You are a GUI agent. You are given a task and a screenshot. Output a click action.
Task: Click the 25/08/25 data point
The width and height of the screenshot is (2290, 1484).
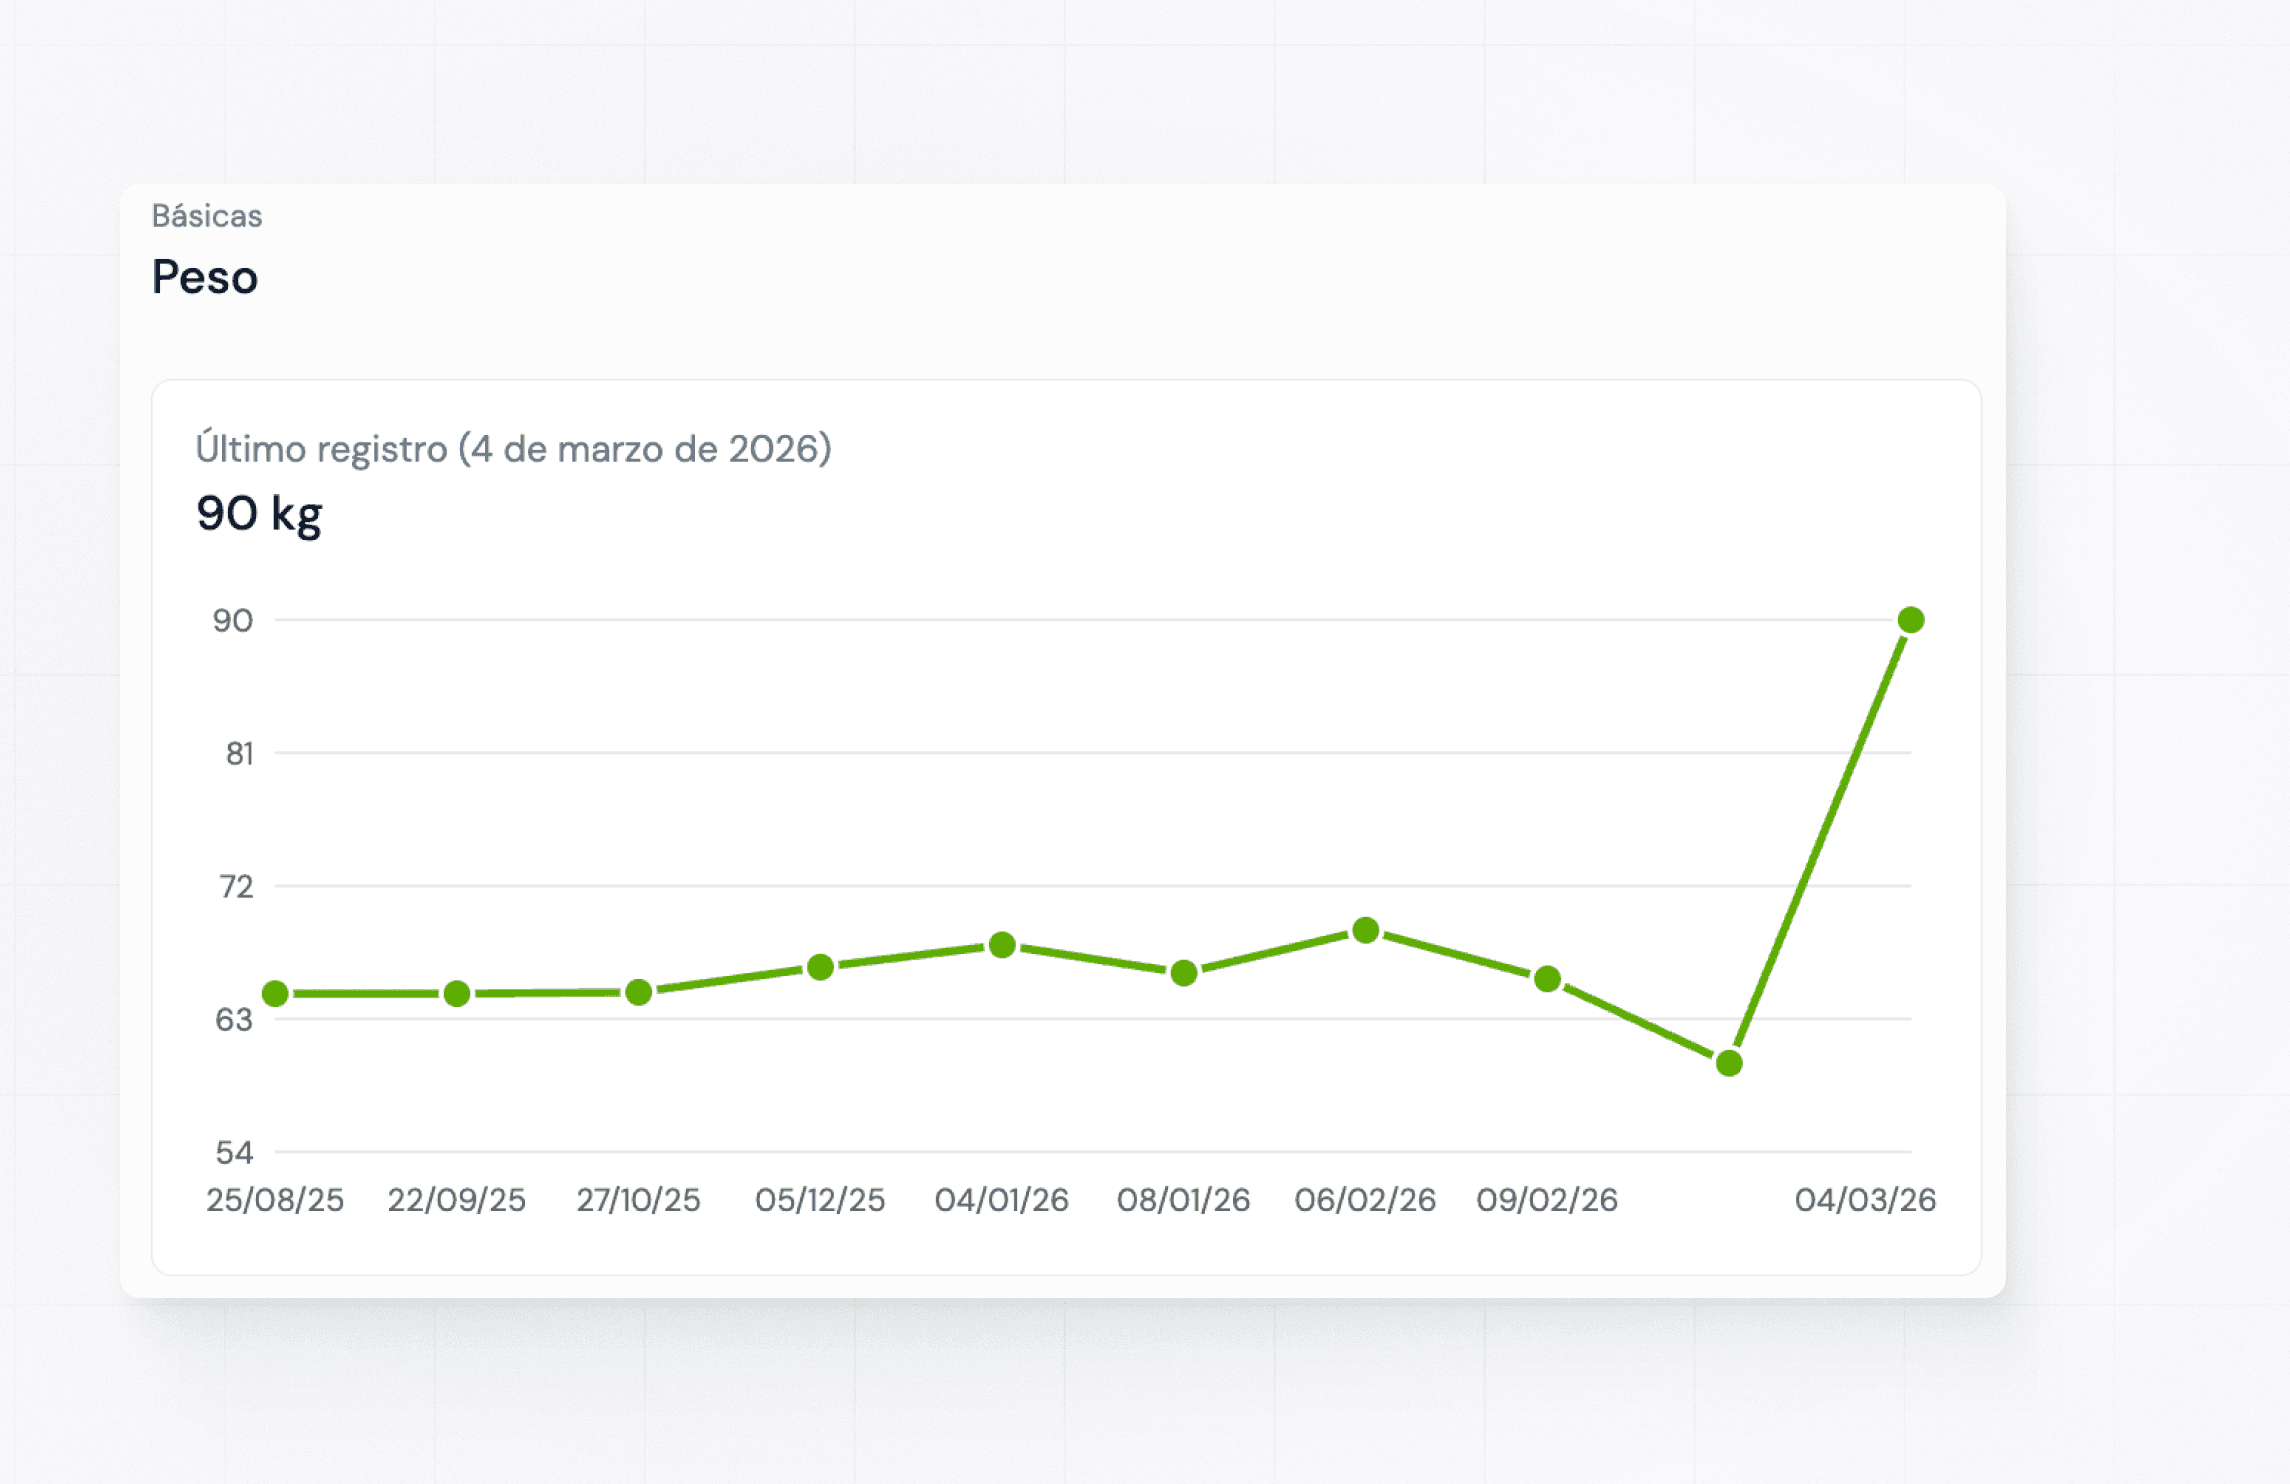[x=276, y=994]
